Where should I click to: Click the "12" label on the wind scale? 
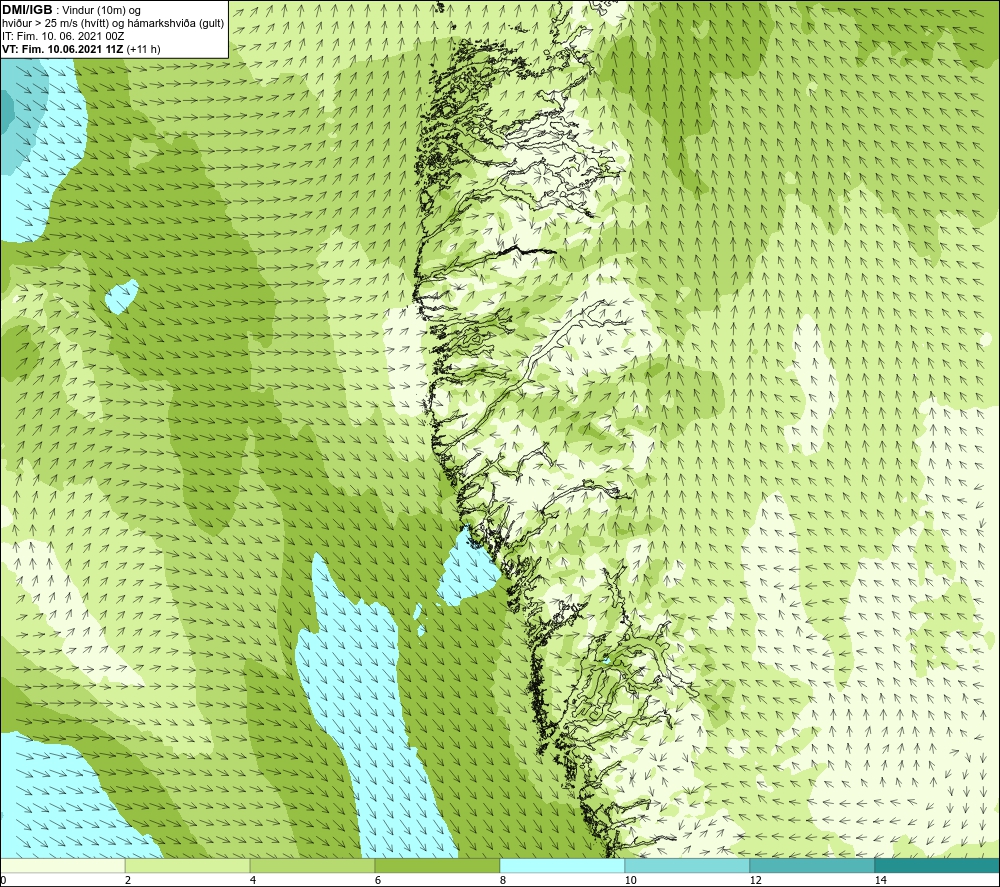755,880
